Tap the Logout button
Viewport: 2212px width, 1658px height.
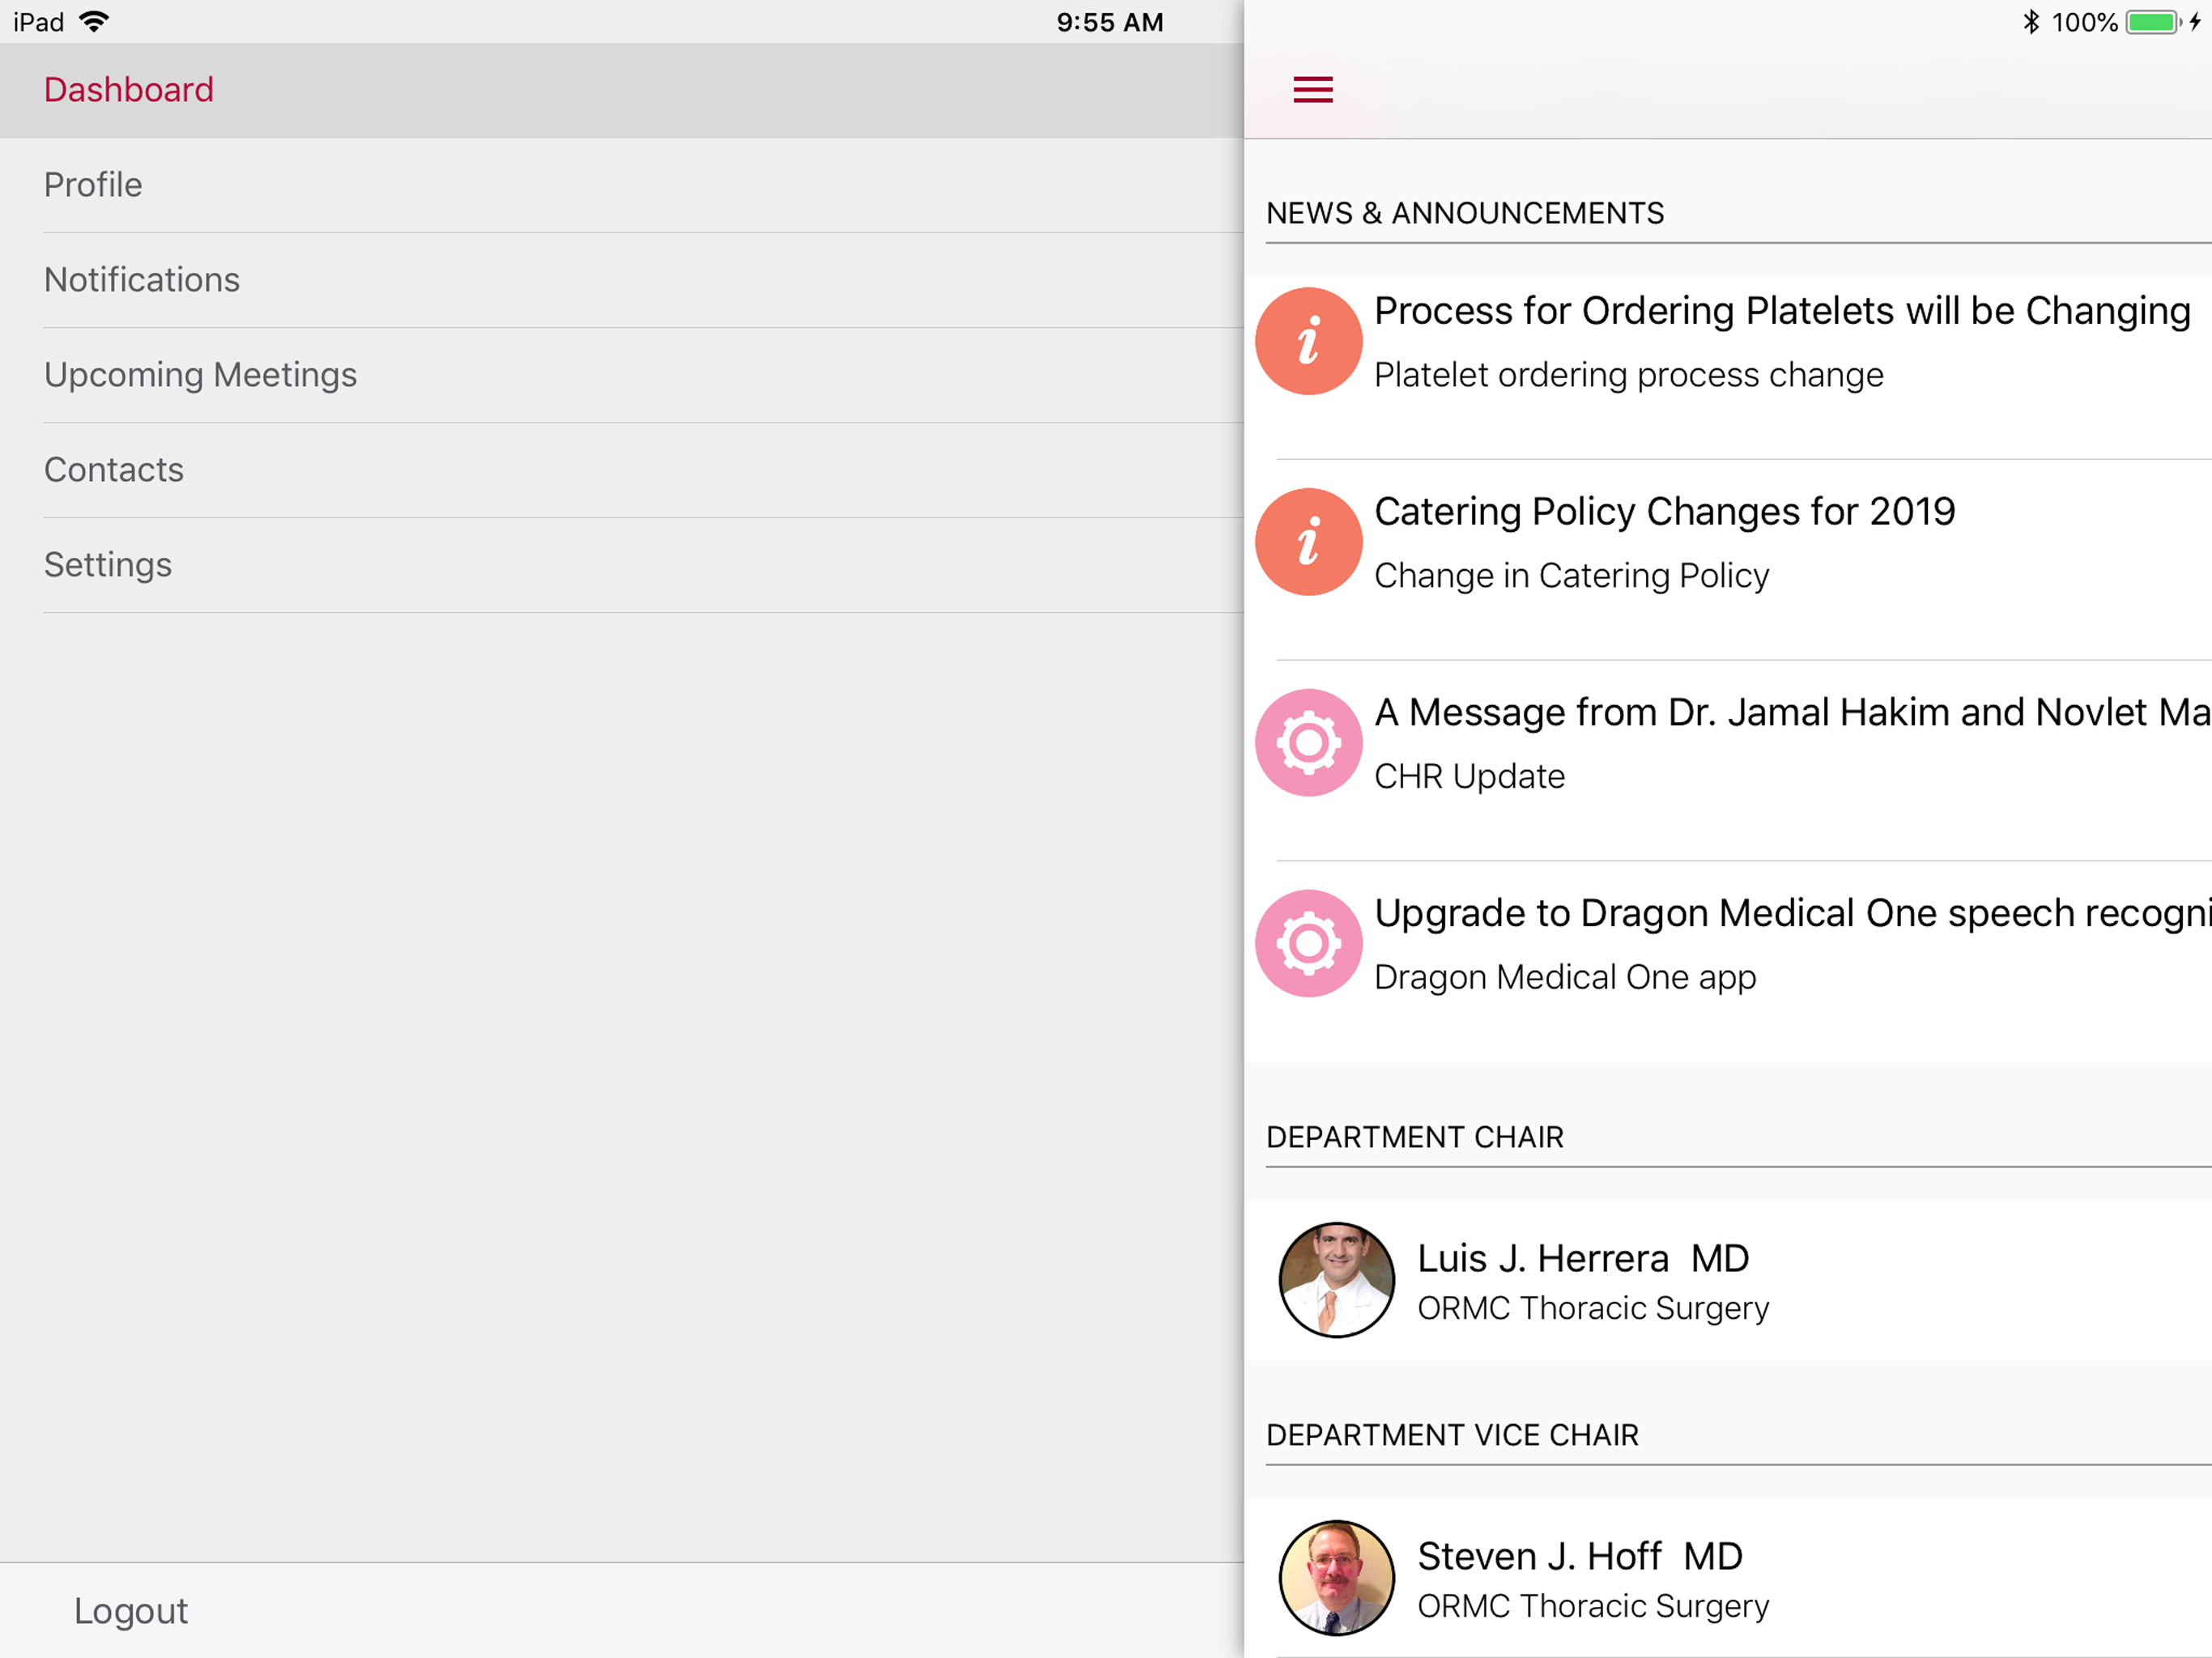[131, 1611]
